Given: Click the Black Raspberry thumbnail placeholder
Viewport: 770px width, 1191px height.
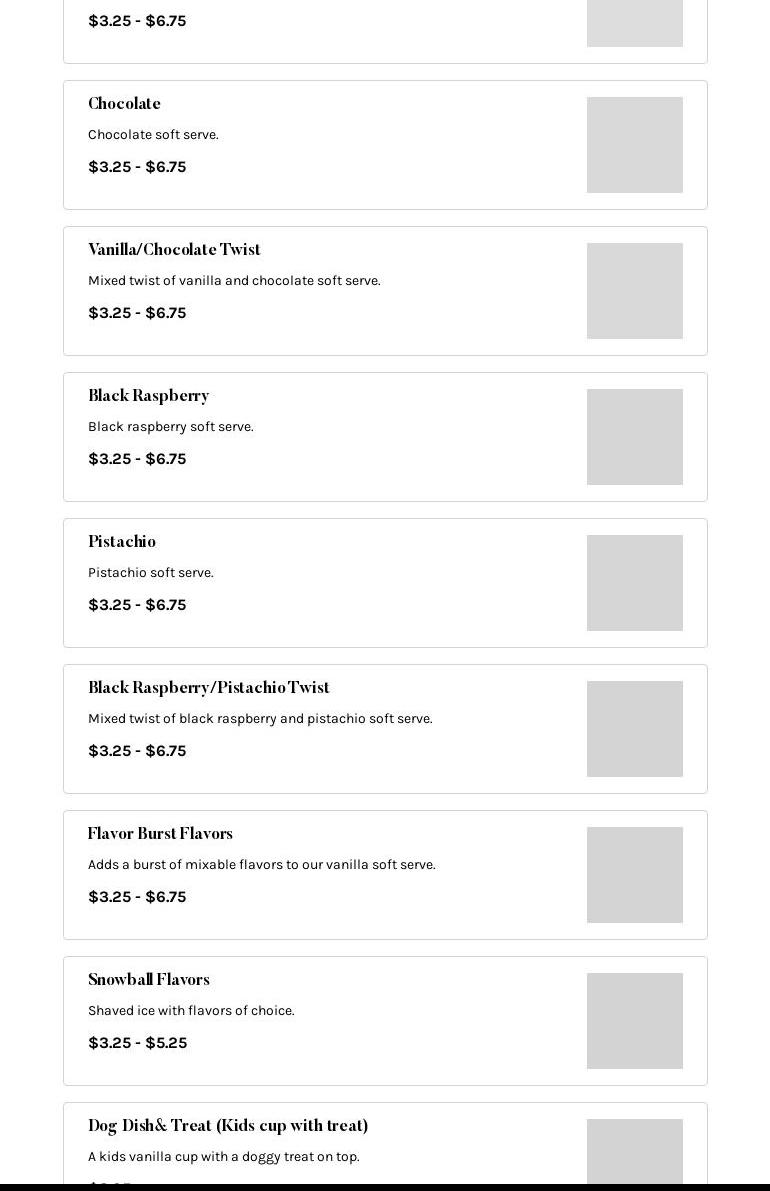Looking at the screenshot, I should [635, 437].
